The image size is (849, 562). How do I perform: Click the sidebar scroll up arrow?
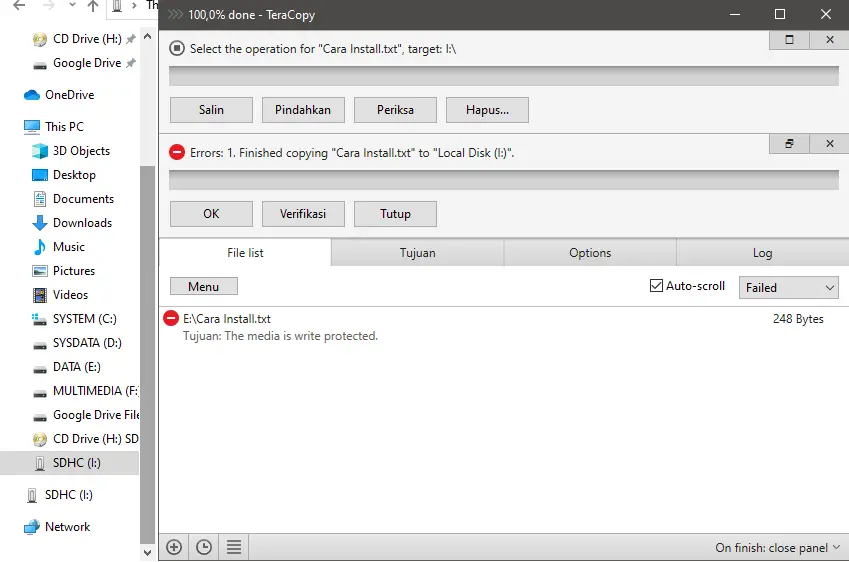147,37
